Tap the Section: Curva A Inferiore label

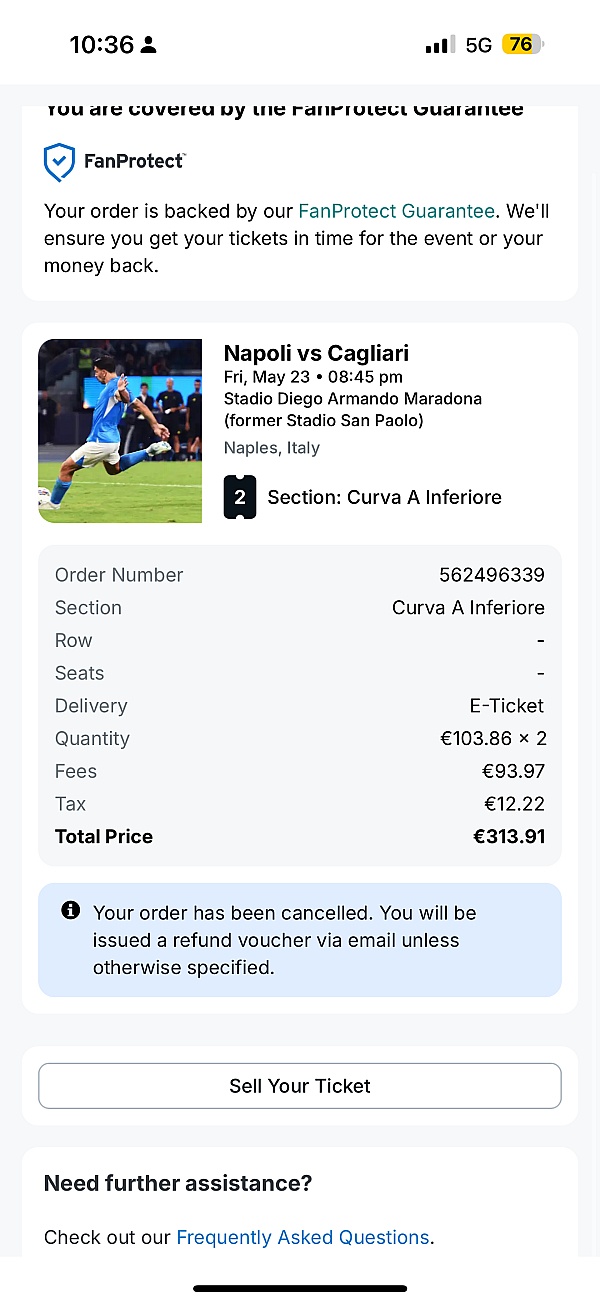point(384,497)
